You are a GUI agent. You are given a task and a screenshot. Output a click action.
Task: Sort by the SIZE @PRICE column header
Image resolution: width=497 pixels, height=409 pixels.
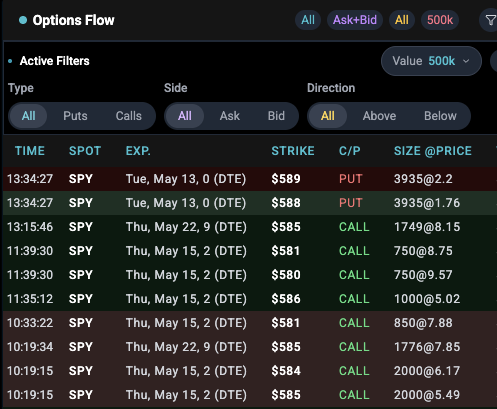[x=433, y=151]
